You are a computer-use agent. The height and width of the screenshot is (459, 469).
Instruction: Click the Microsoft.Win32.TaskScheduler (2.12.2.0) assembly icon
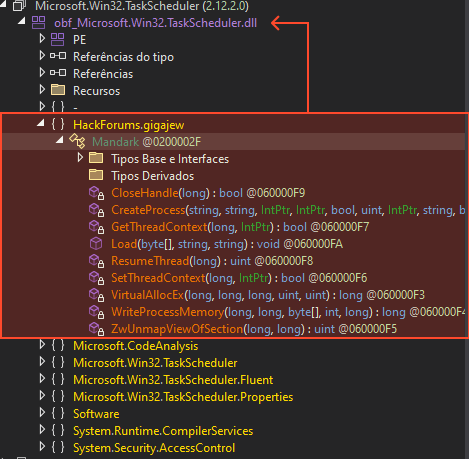point(19,5)
